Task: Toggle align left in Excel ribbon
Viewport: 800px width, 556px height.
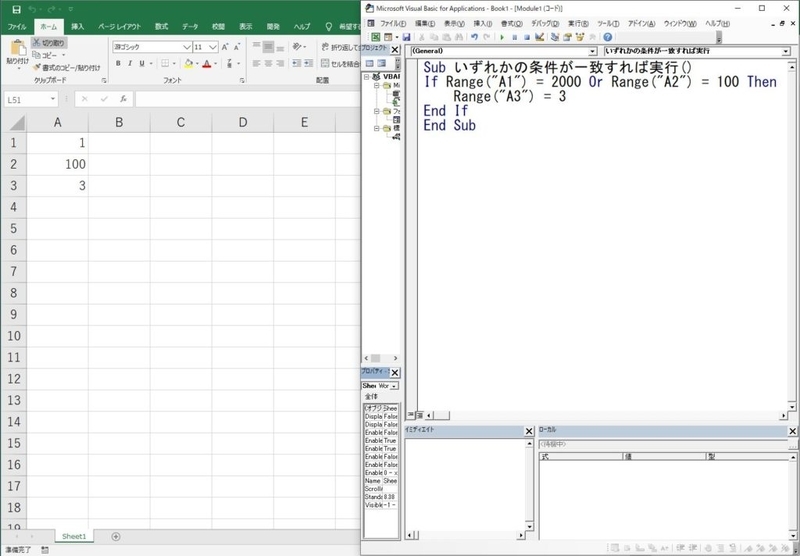Action: tap(257, 63)
